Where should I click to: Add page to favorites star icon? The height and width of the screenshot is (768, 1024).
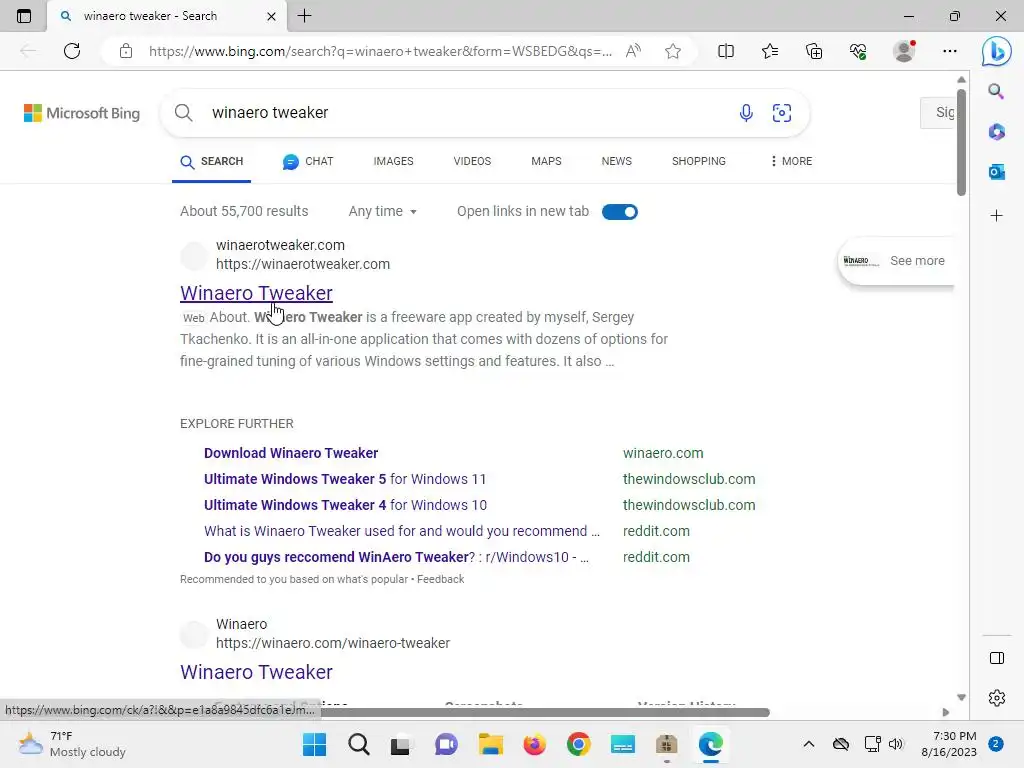pos(673,51)
